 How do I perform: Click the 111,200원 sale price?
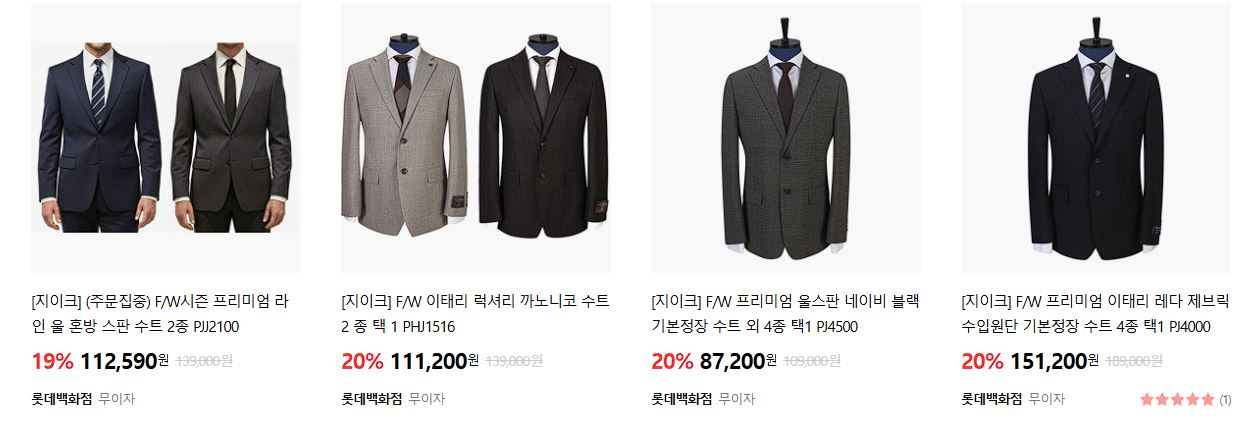(x=434, y=361)
